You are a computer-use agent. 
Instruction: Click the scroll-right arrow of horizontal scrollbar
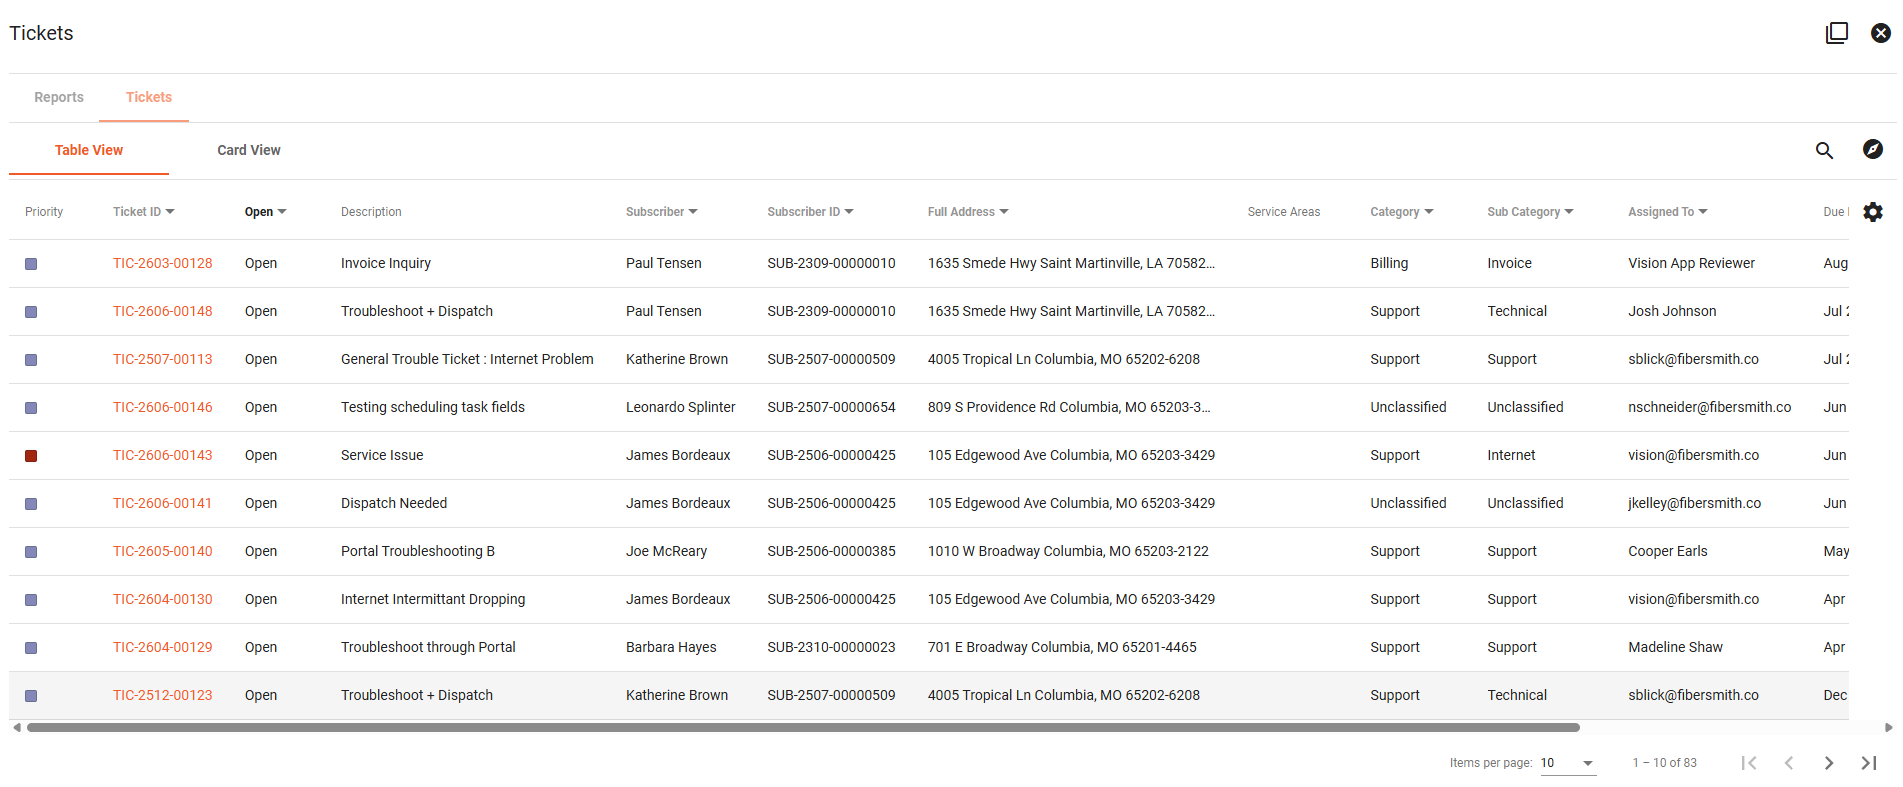(1888, 728)
